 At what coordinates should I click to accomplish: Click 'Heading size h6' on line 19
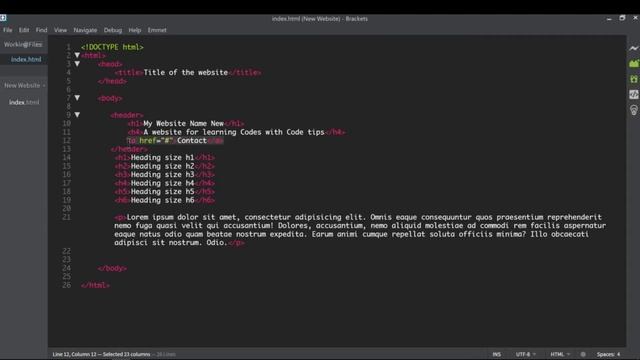(162, 200)
